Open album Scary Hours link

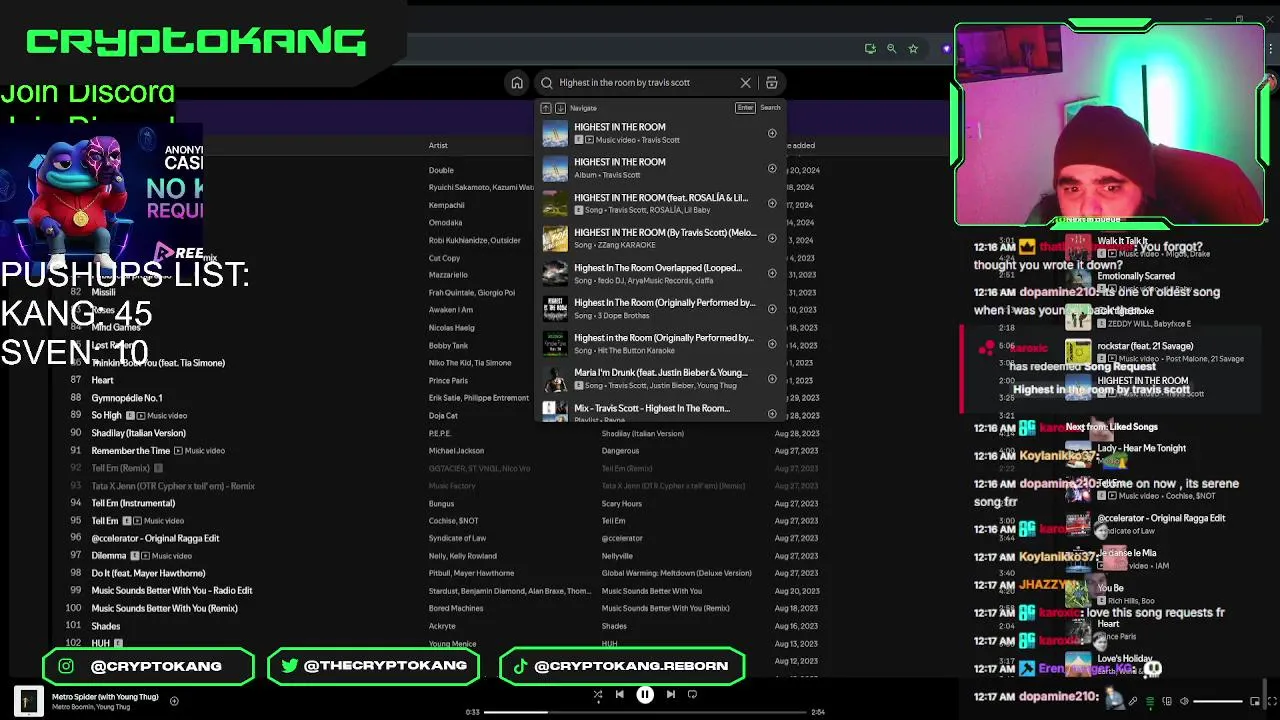pyautogui.click(x=622, y=503)
